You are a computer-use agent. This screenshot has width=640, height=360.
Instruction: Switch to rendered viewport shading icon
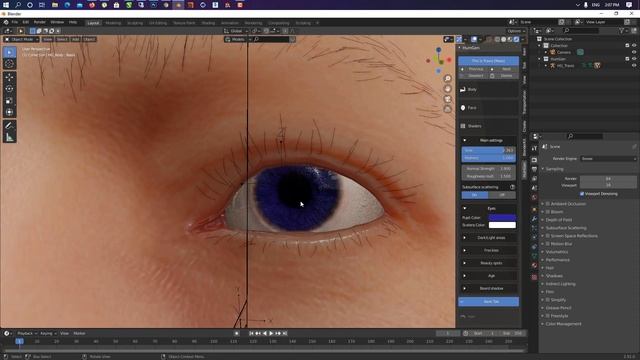click(516, 39)
